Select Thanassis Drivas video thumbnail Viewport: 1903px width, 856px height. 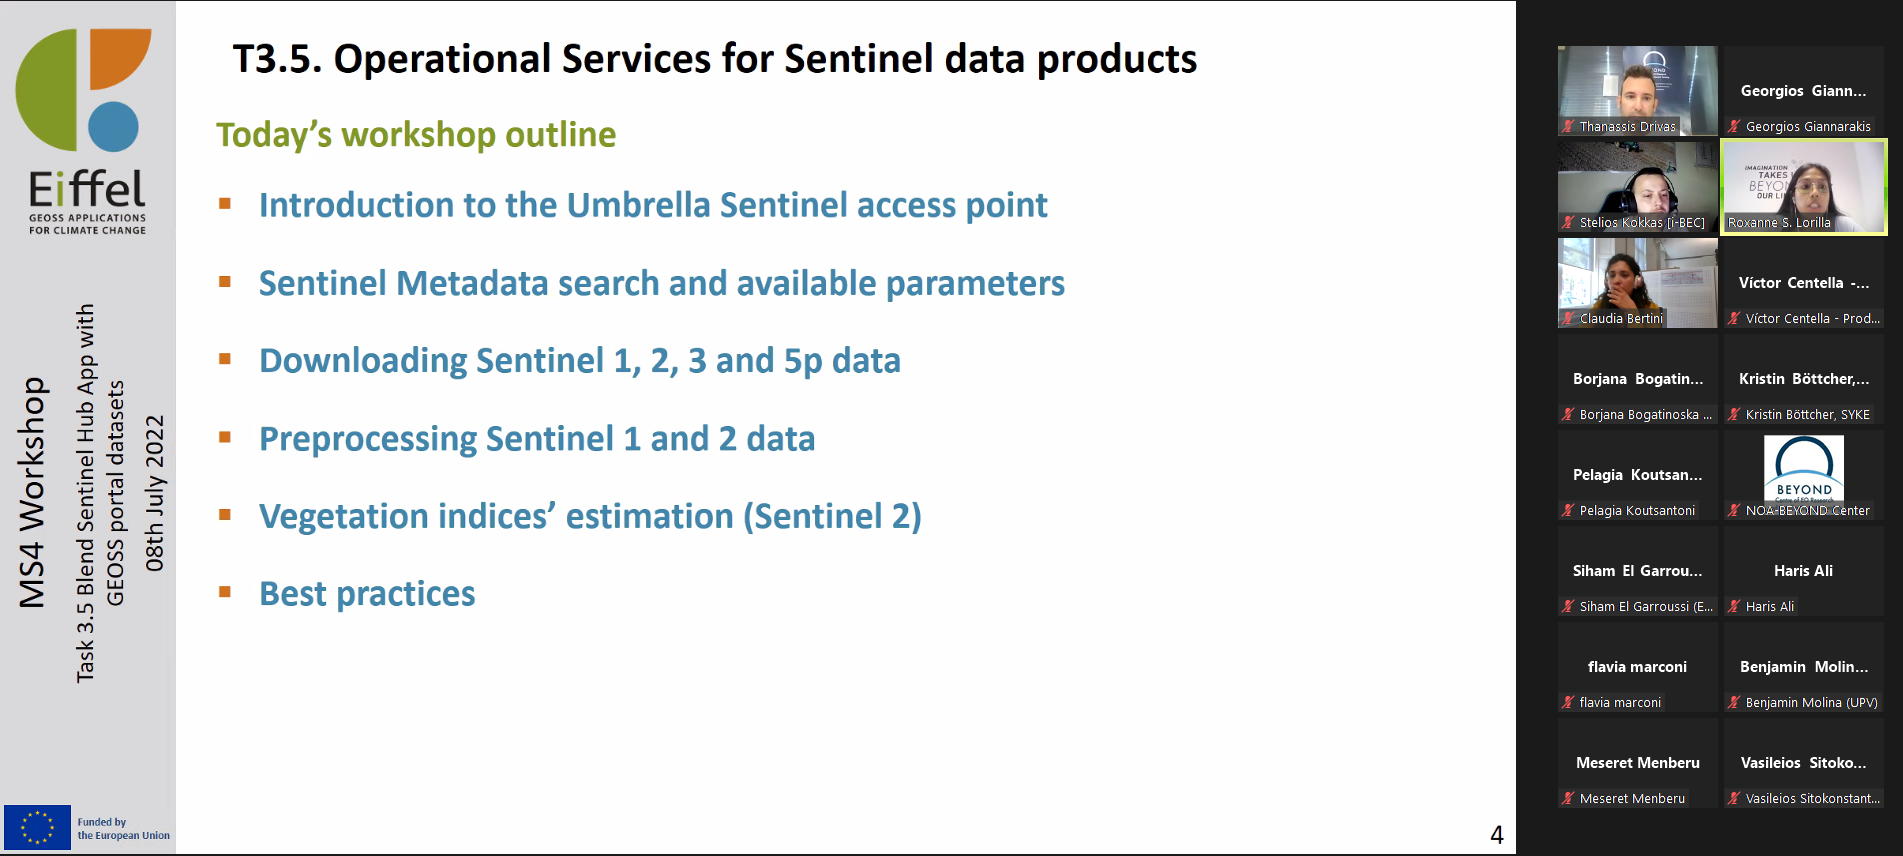click(x=1637, y=91)
